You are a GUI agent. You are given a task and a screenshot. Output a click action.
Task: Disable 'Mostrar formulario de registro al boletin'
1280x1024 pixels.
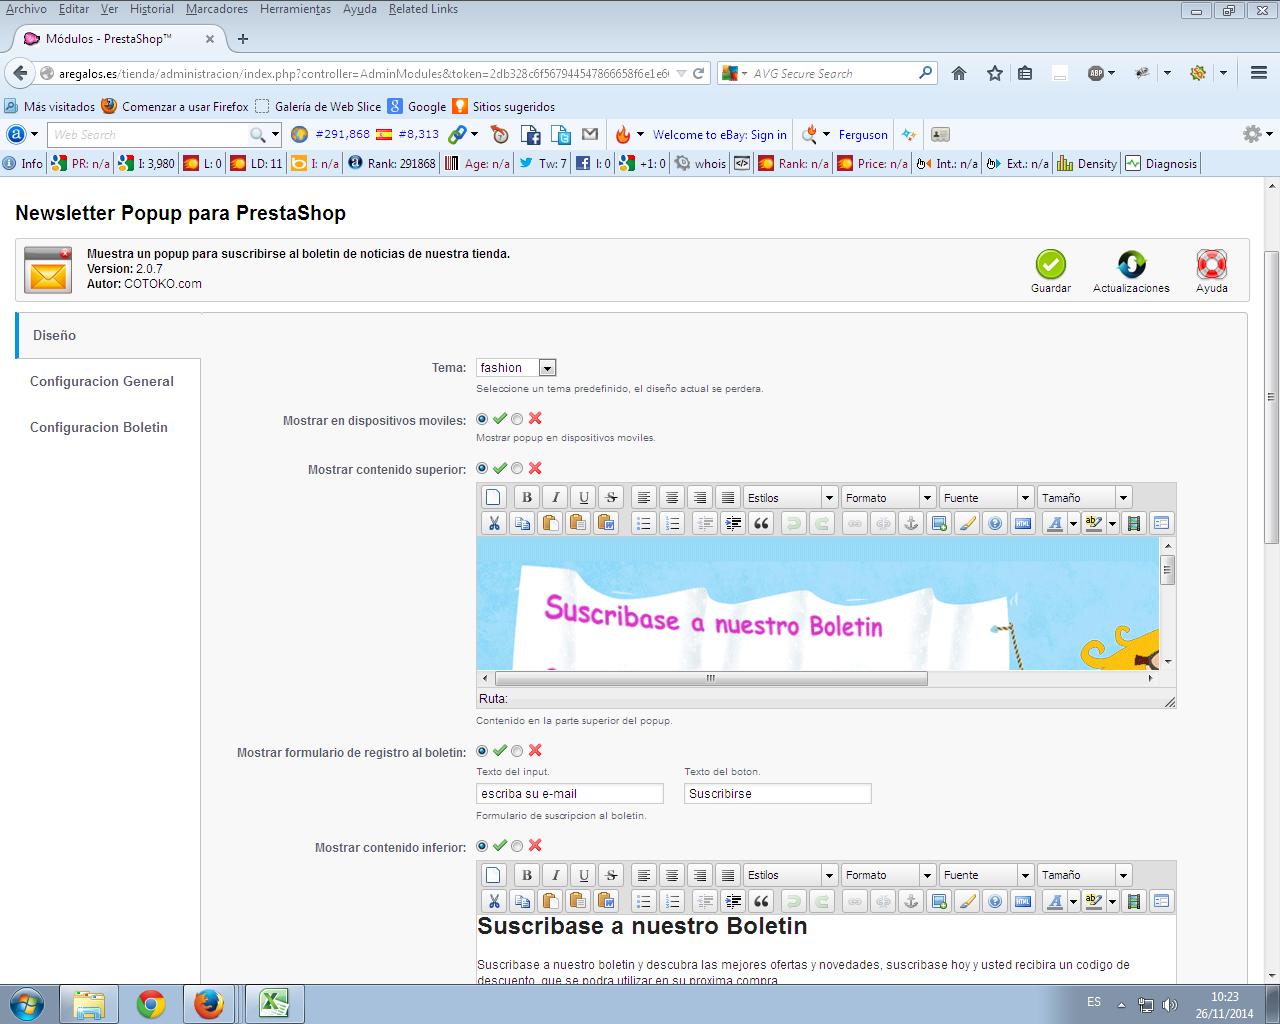[517, 751]
